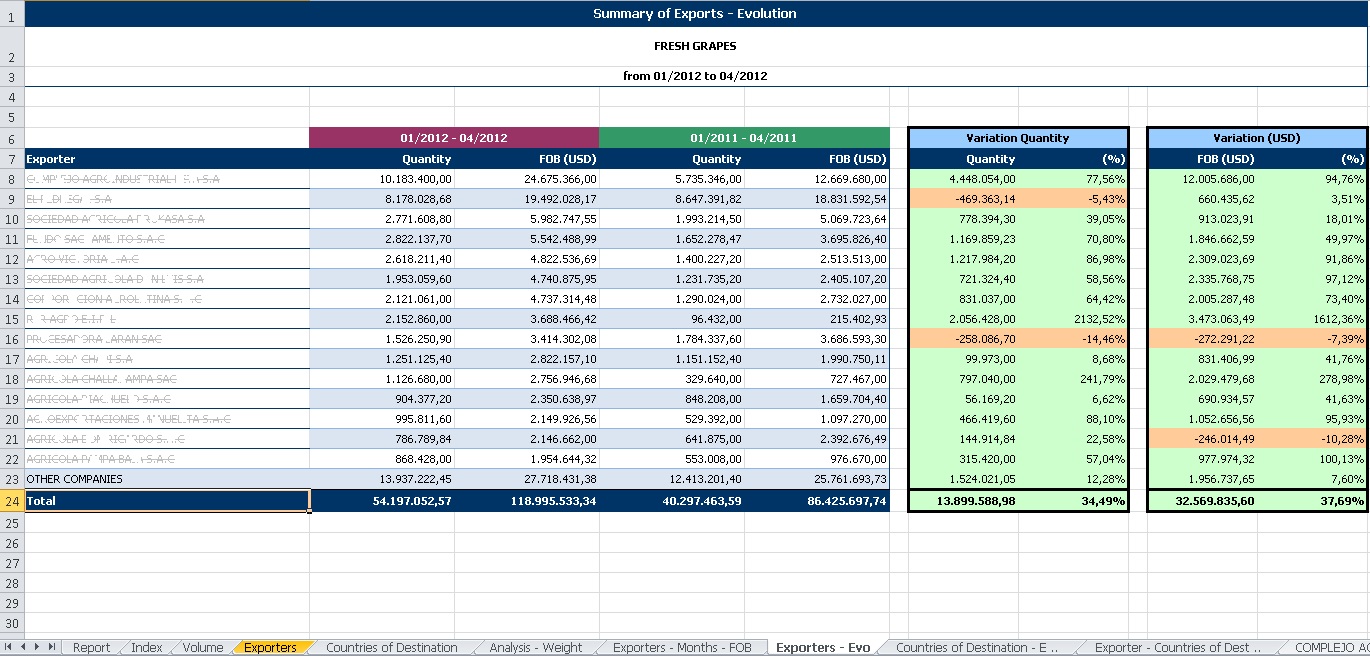Open Exporters - Months - FOB tab
1370x656 pixels.
pyautogui.click(x=681, y=647)
